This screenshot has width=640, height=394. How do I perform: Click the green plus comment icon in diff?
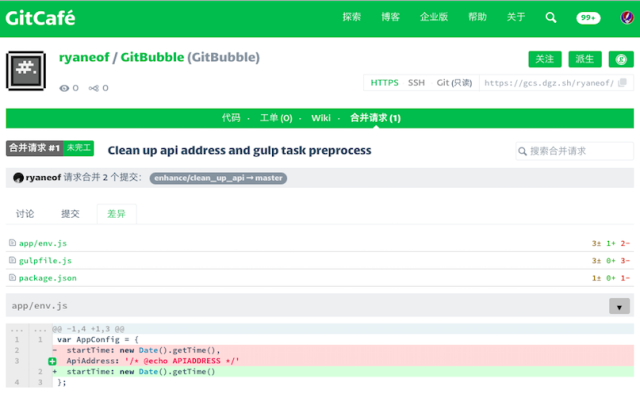click(x=52, y=361)
